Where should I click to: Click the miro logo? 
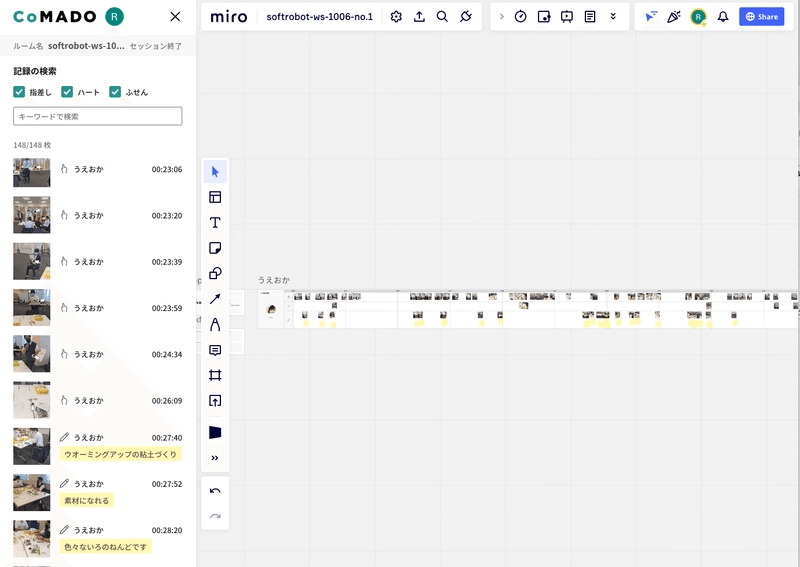click(229, 17)
